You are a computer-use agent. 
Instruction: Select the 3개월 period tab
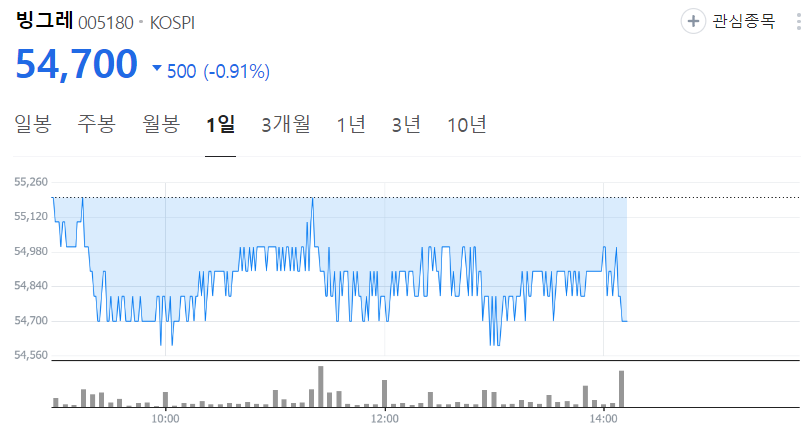point(285,124)
